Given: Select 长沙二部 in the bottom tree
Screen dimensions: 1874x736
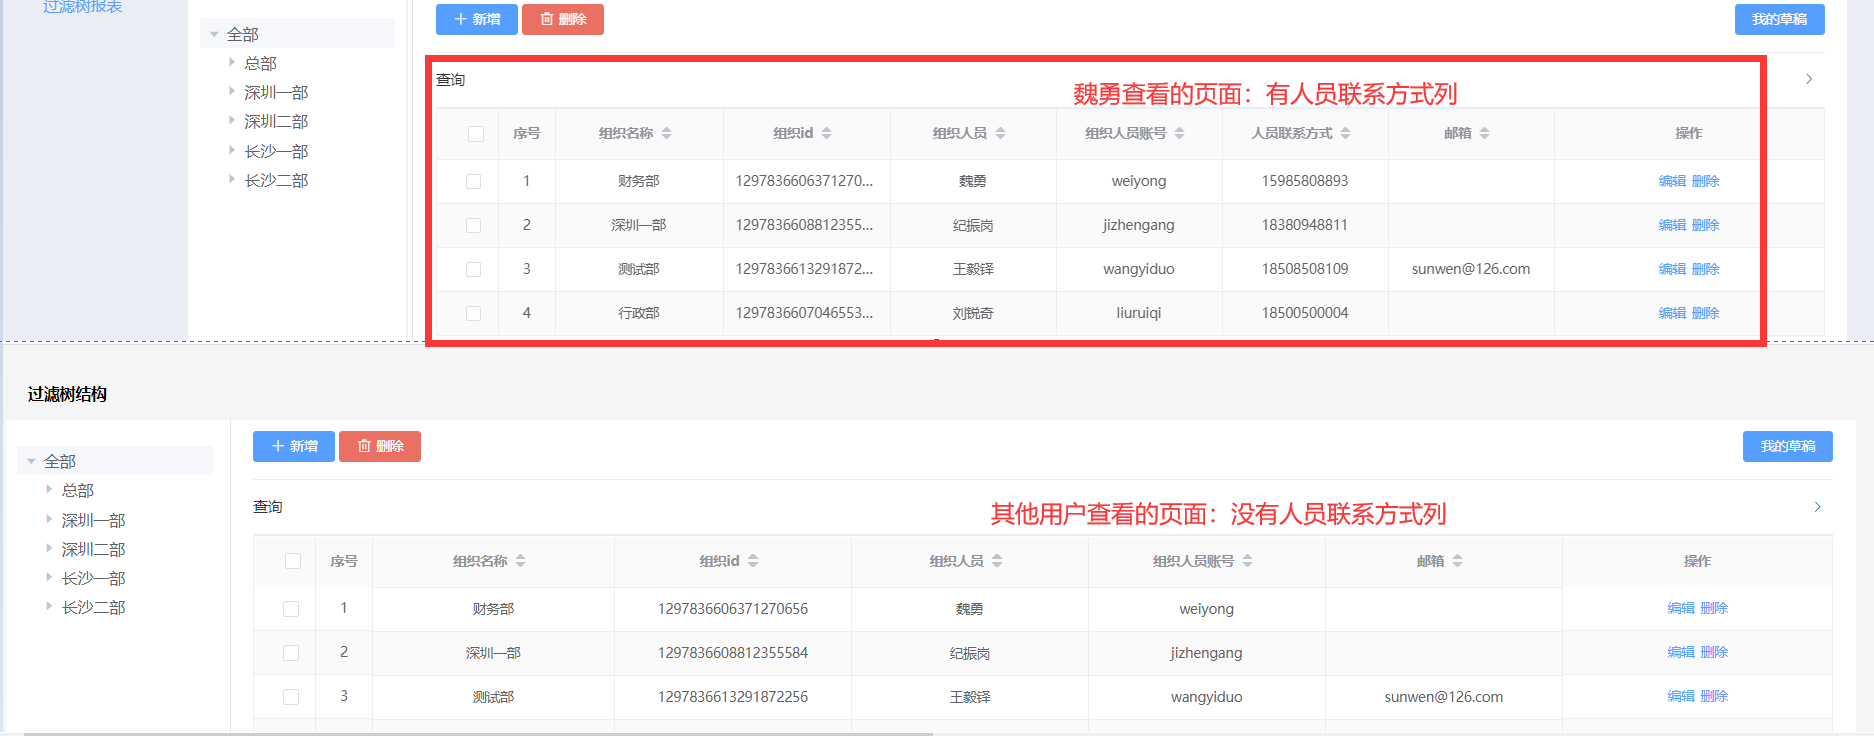Looking at the screenshot, I should [93, 607].
